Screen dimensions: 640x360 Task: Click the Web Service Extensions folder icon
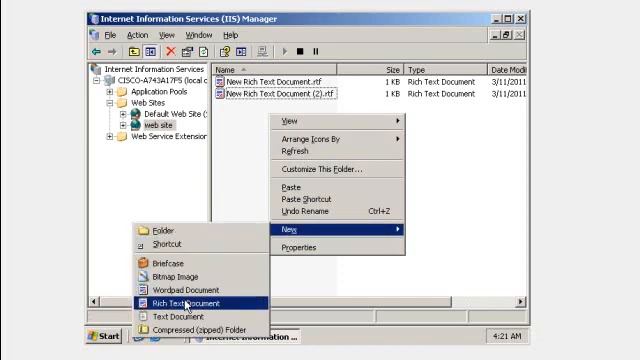pyautogui.click(x=122, y=137)
